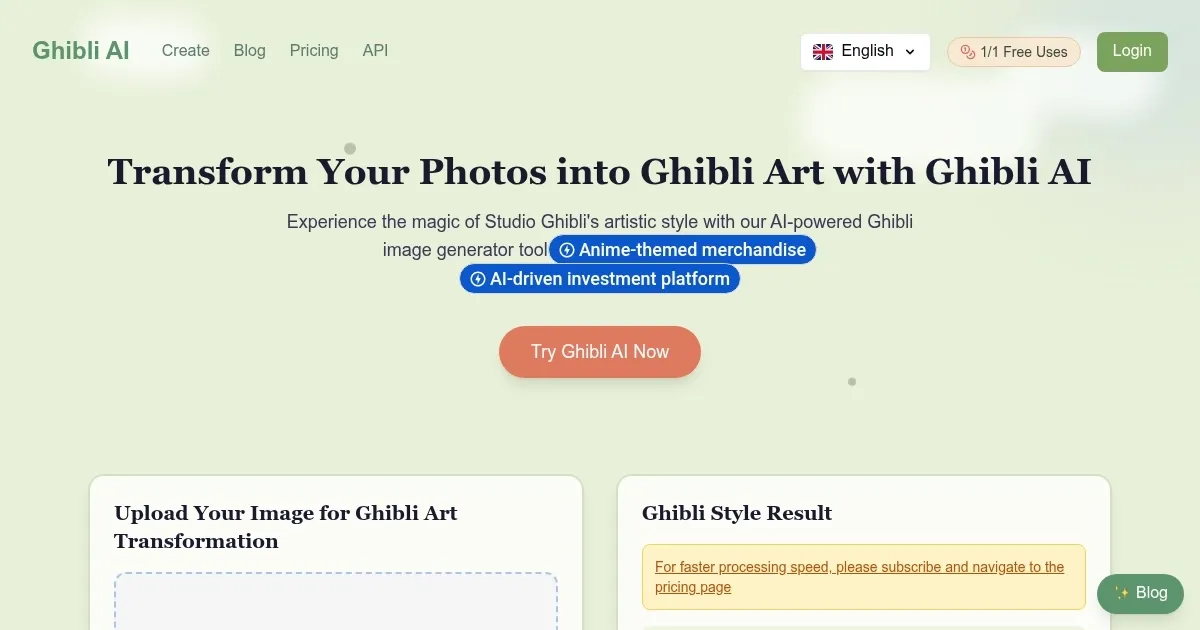Select Blog from the top navigation

point(249,50)
